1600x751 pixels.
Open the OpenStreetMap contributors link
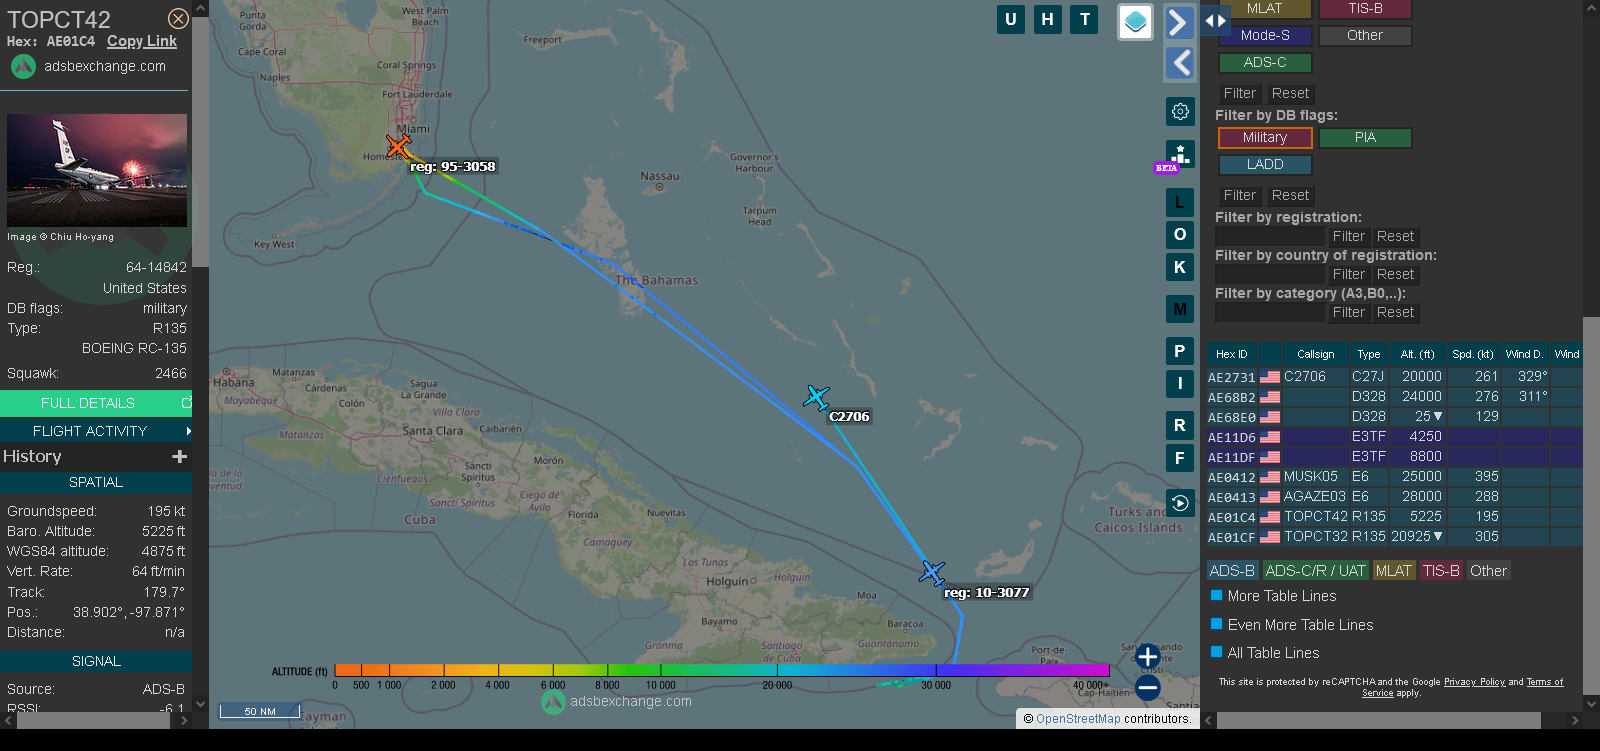(1078, 719)
